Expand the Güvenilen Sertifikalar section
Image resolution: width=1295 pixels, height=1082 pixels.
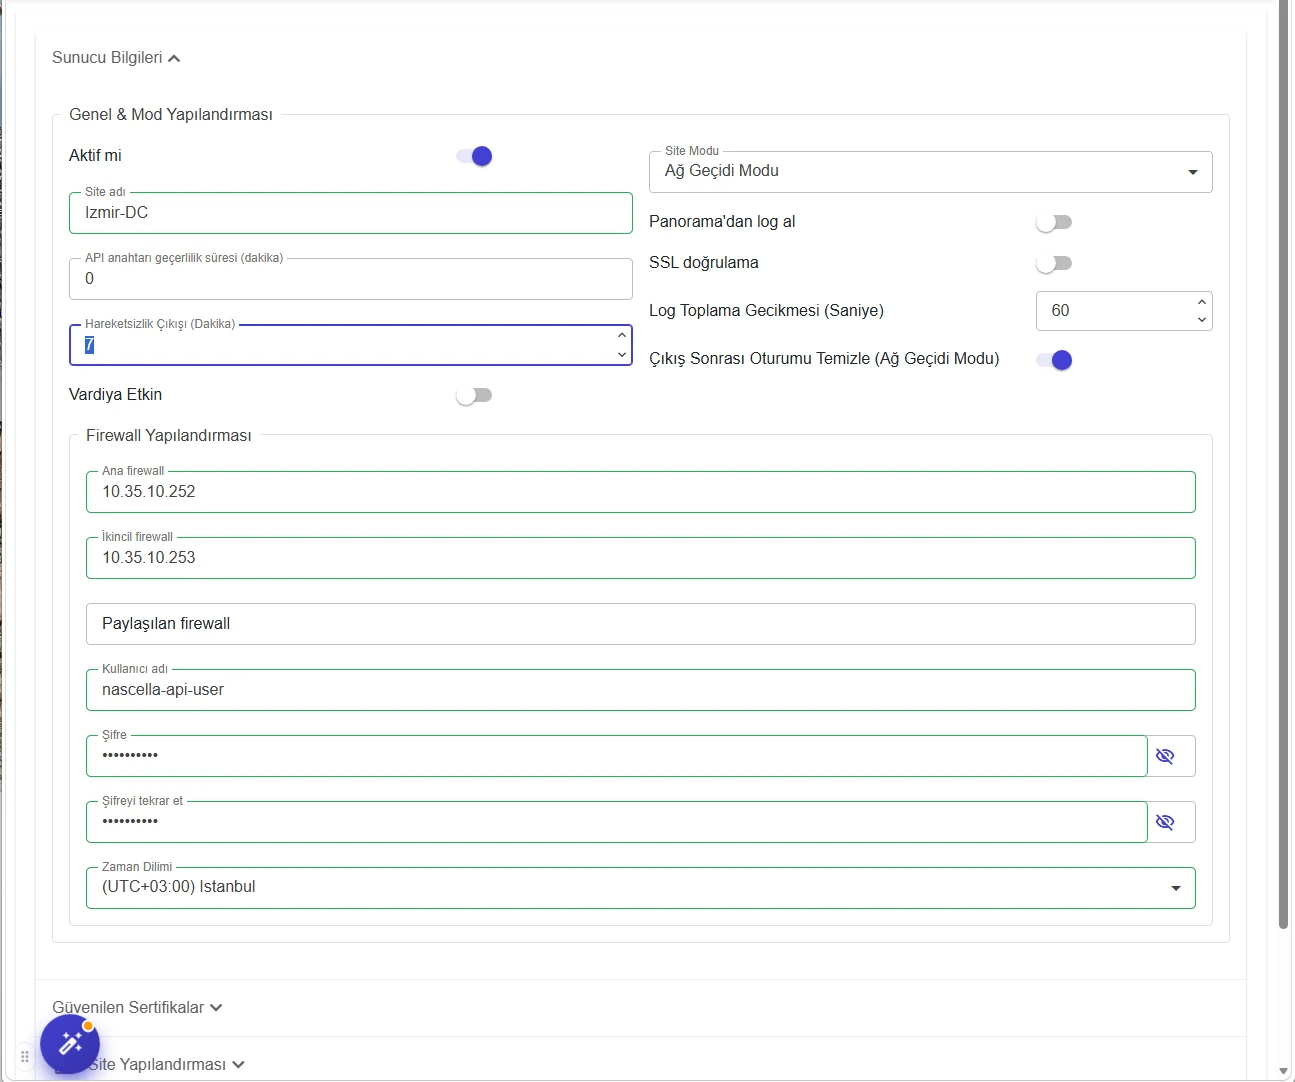137,1007
